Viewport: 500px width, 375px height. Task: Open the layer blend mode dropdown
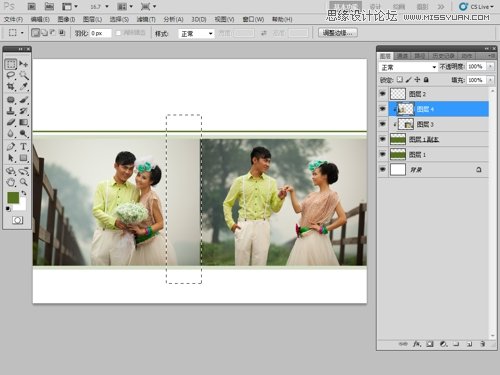click(408, 67)
